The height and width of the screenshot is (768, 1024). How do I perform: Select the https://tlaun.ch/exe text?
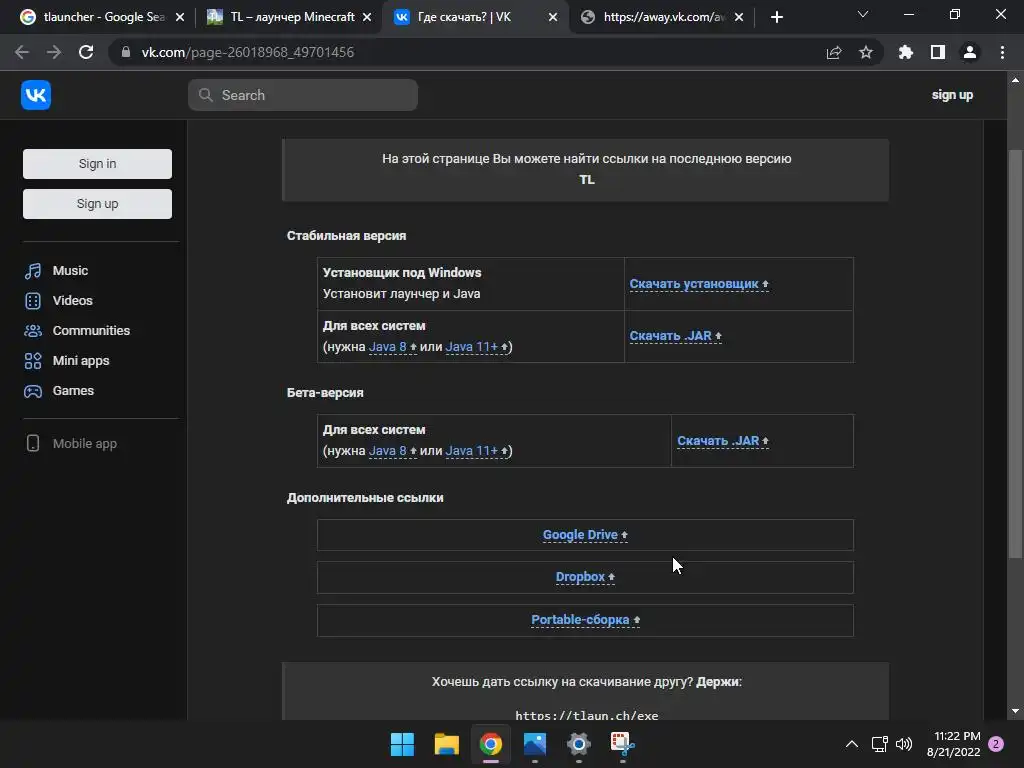point(586,715)
